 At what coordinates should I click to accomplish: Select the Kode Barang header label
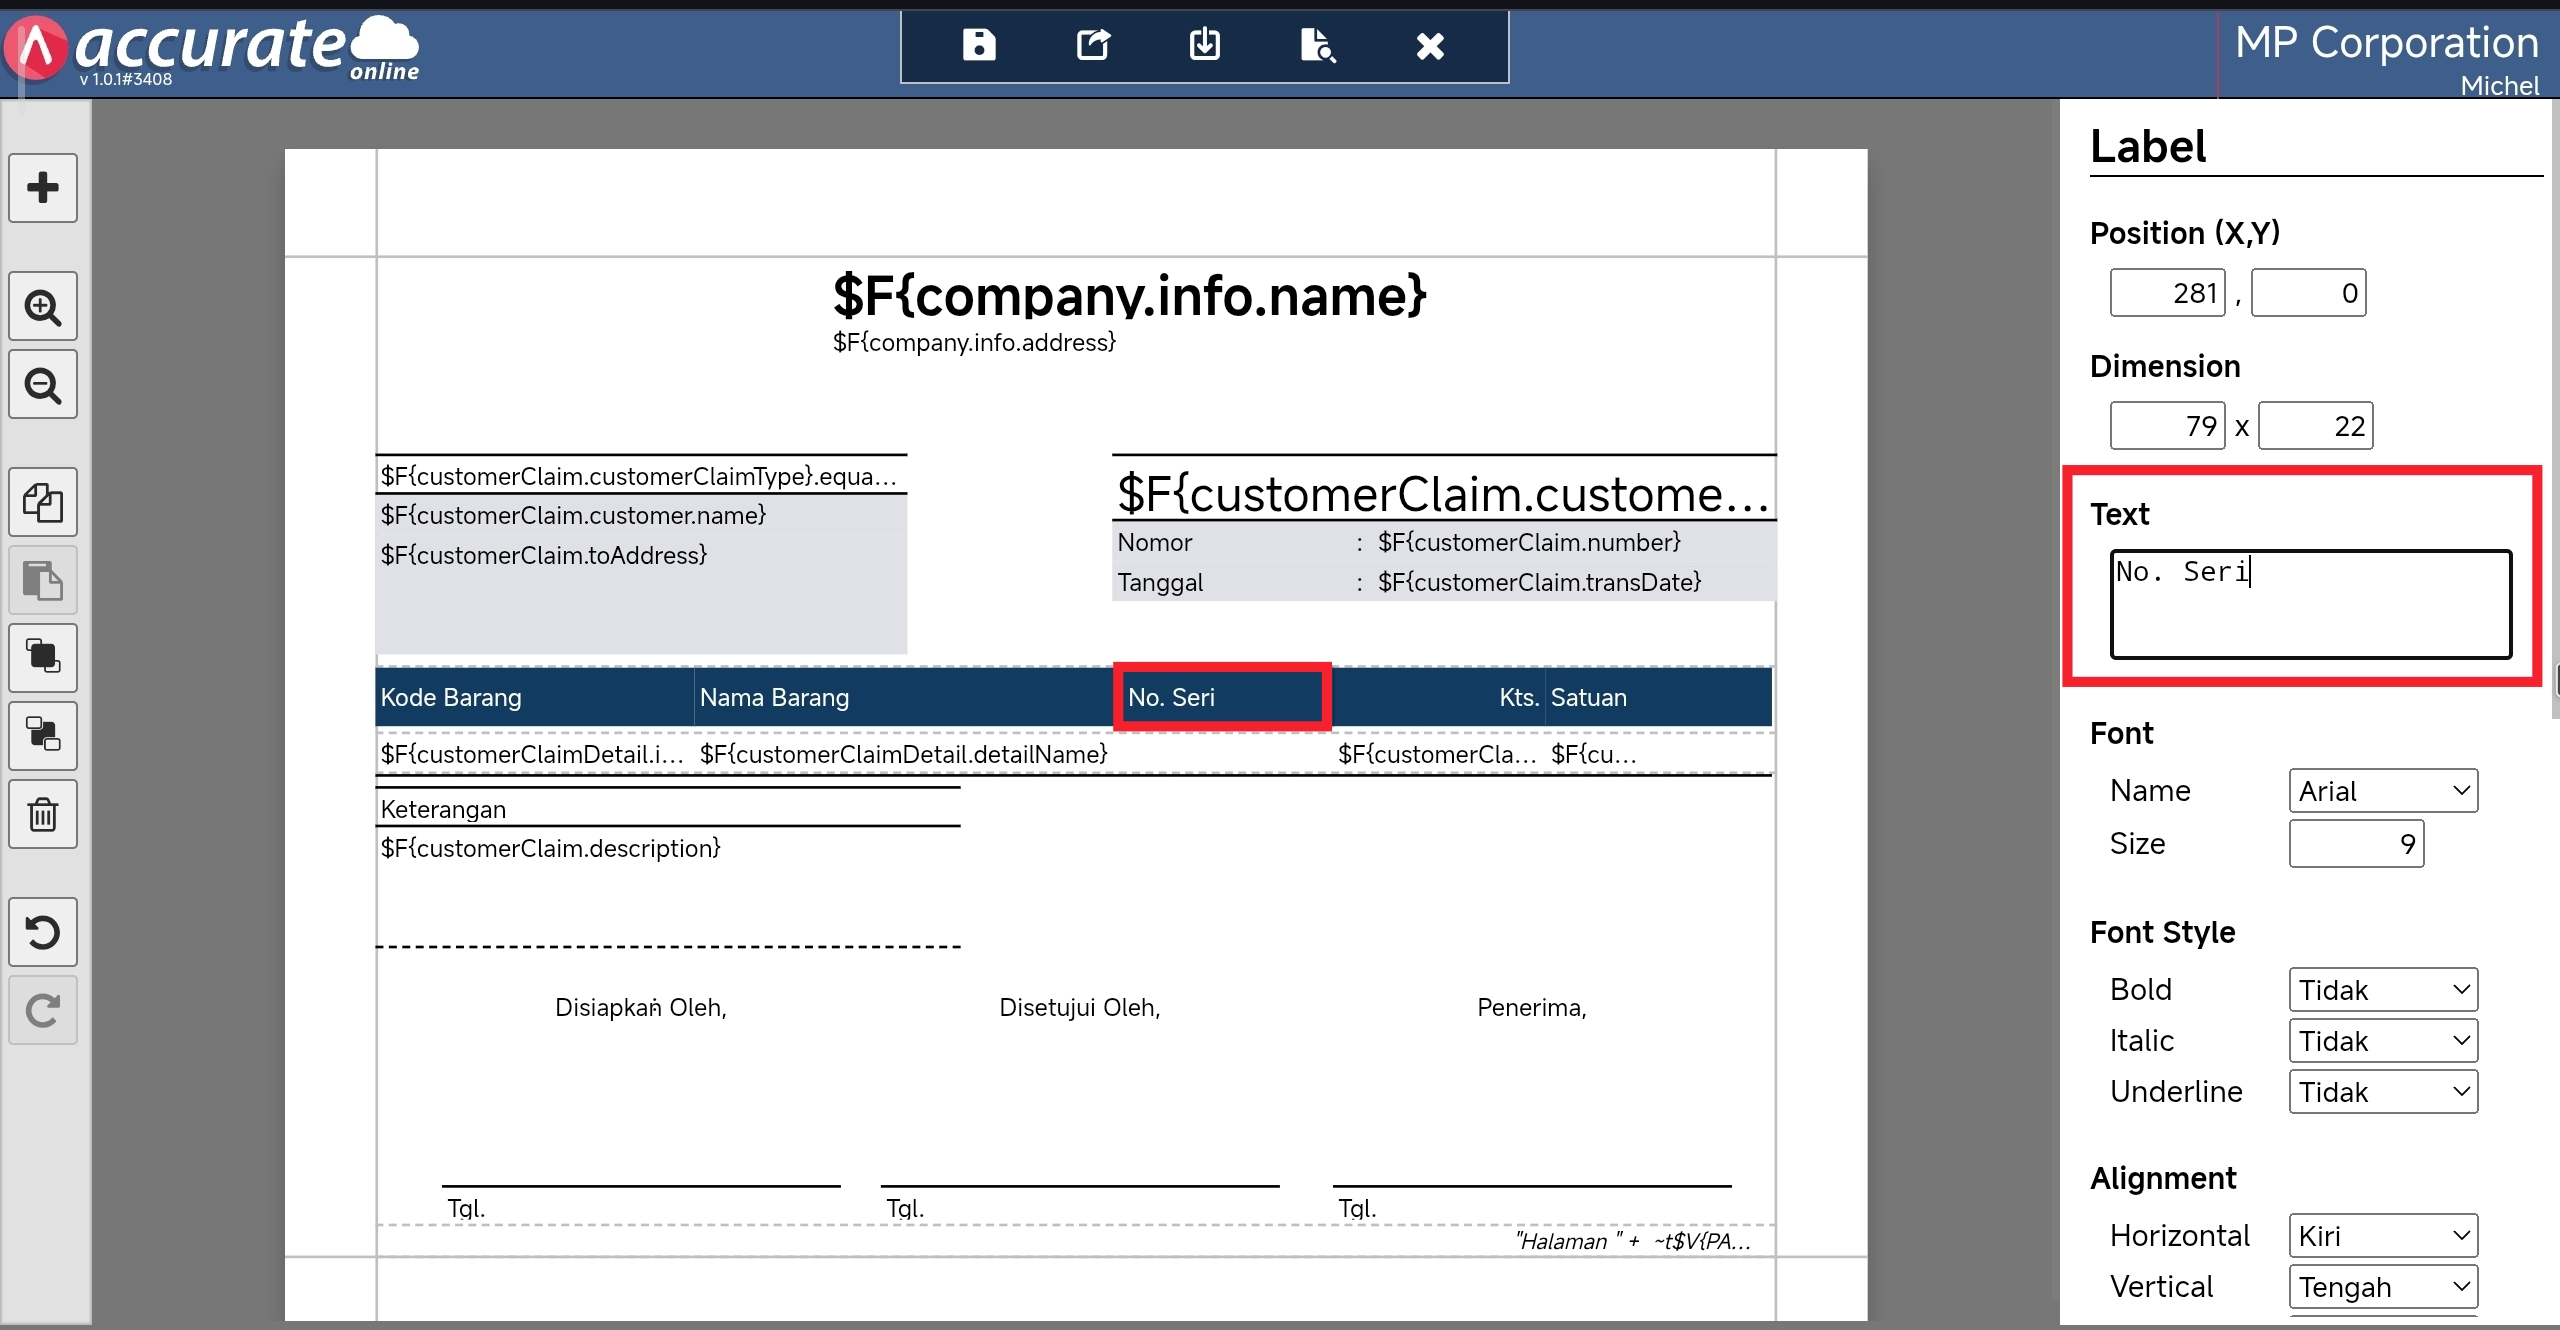tap(451, 698)
